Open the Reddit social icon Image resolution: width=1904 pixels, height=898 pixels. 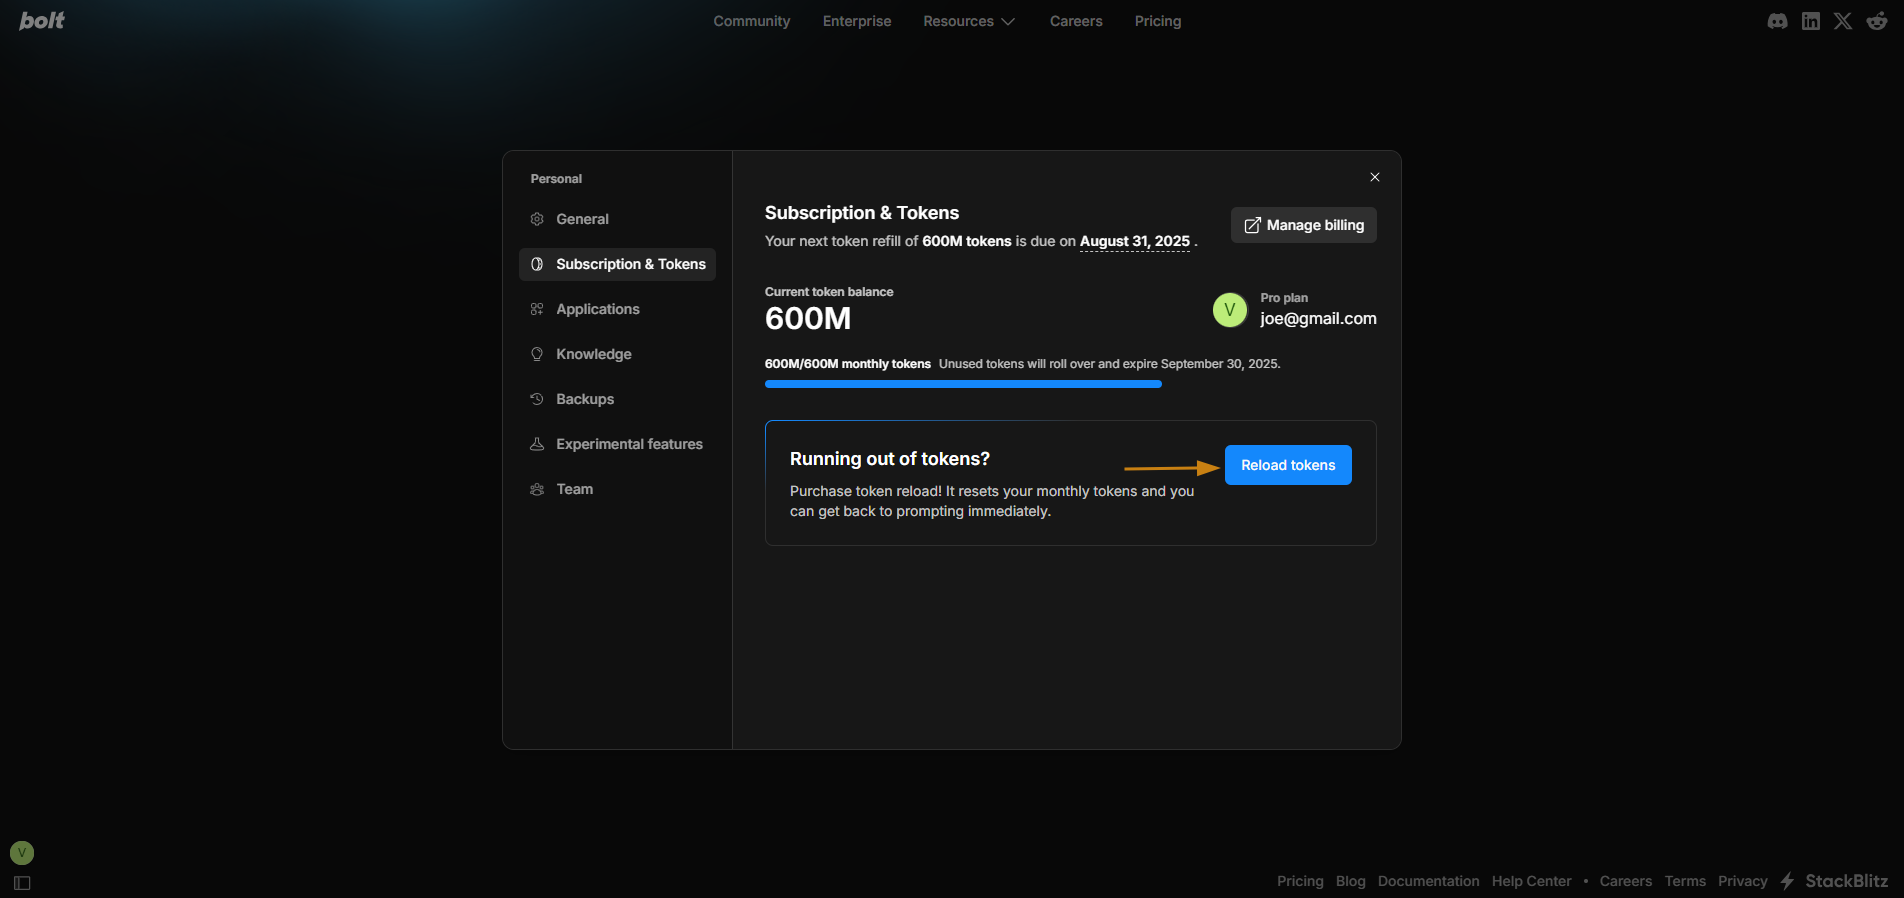(1877, 21)
